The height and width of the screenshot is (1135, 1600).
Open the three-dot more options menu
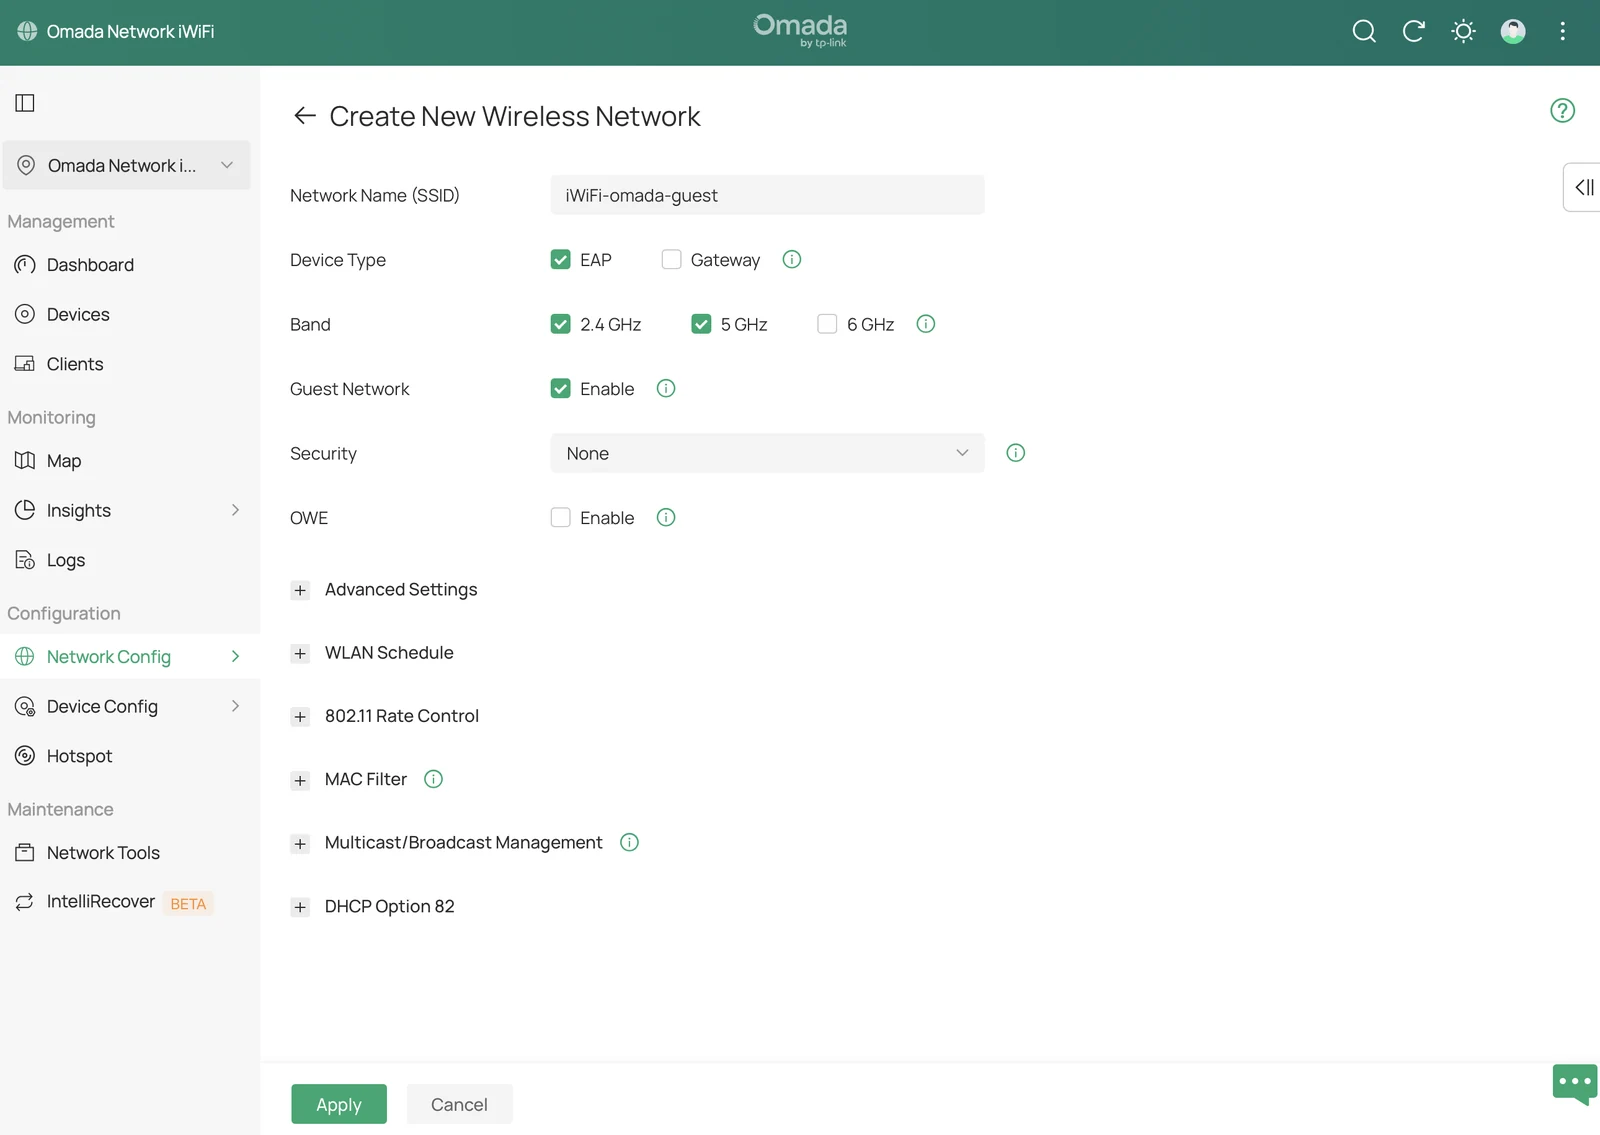[x=1562, y=32]
